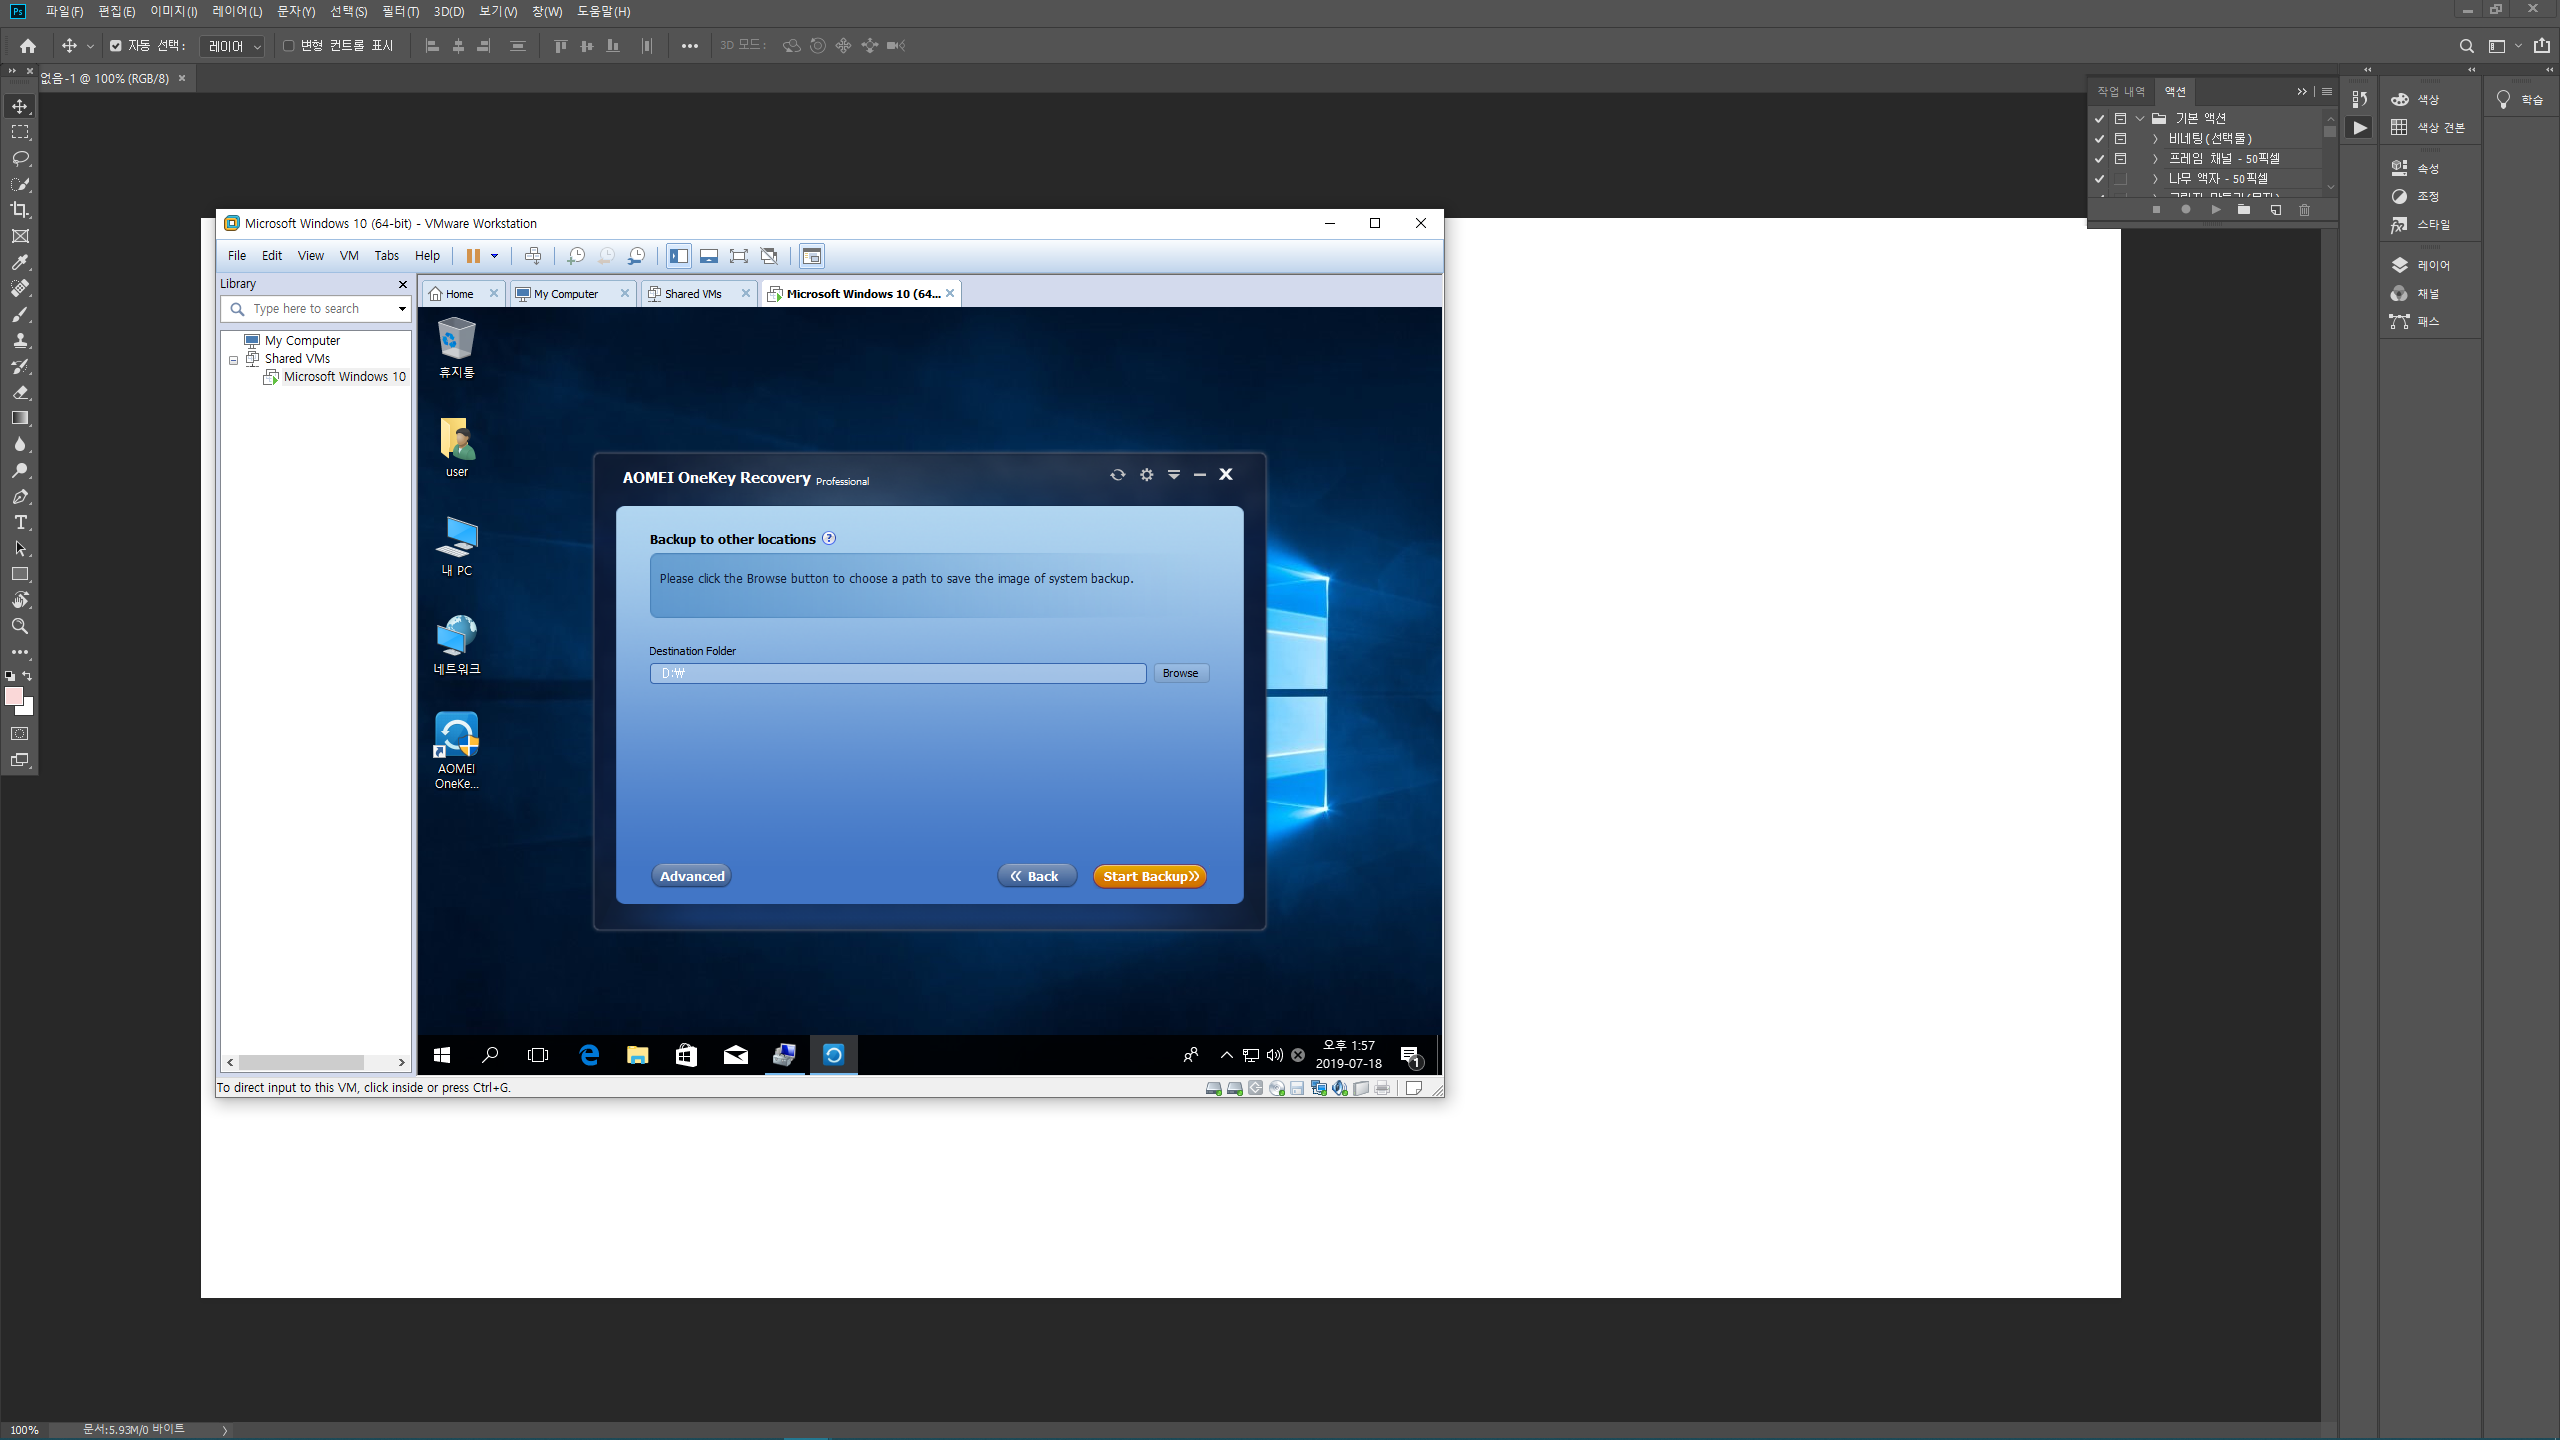2560x1440 pixels.
Task: Click the Share icon at top right
Action: tap(2541, 46)
